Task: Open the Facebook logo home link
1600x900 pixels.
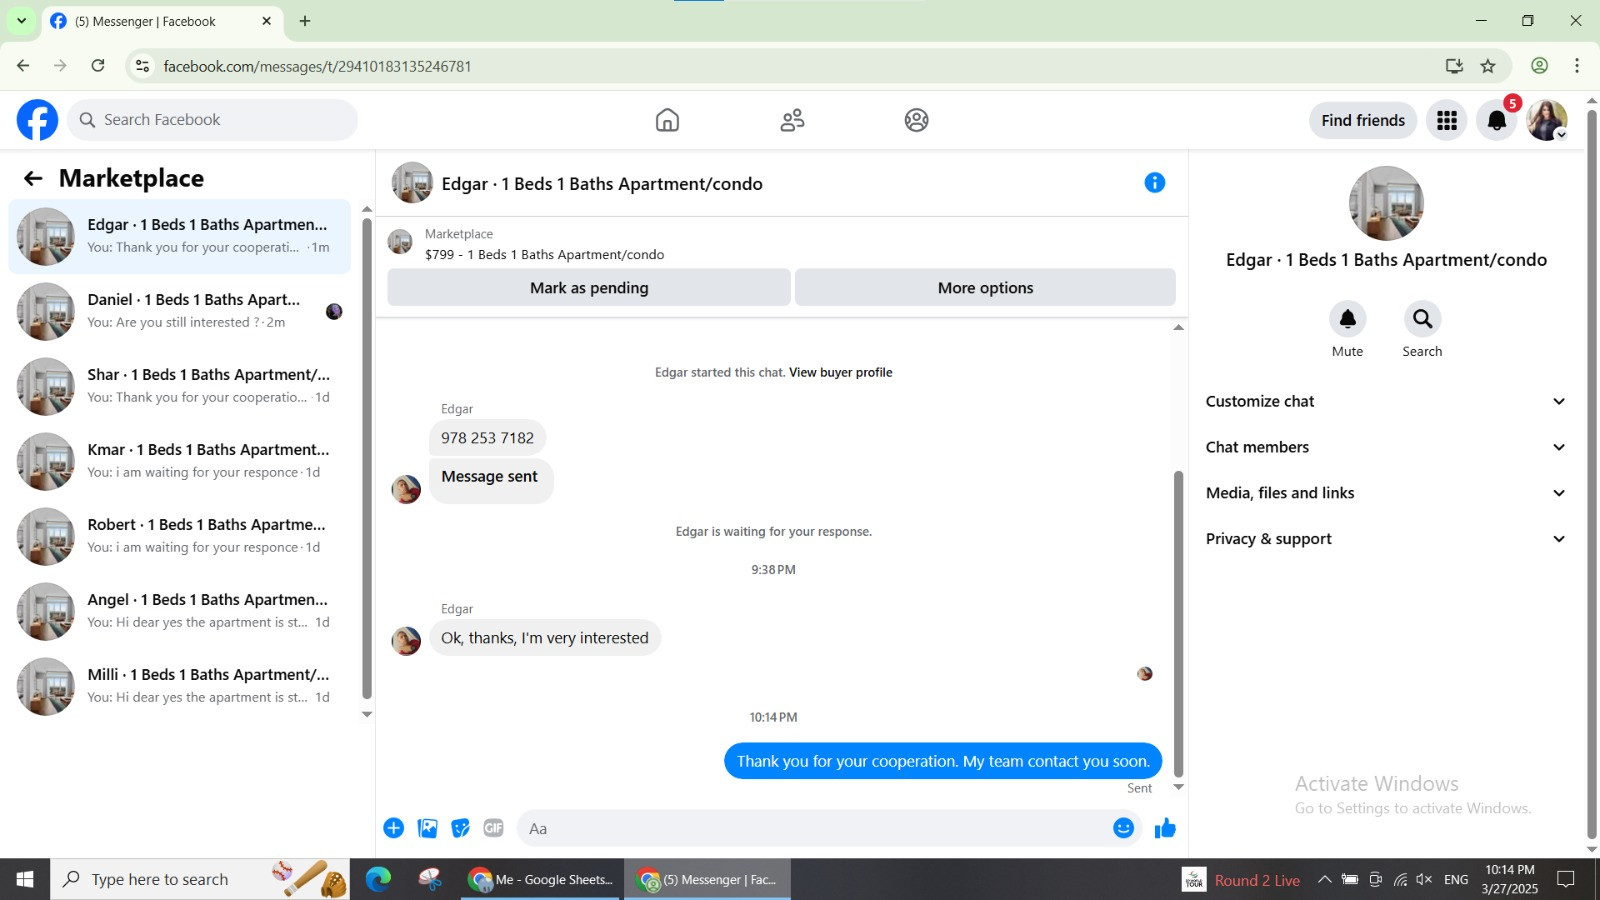Action: pyautogui.click(x=37, y=120)
